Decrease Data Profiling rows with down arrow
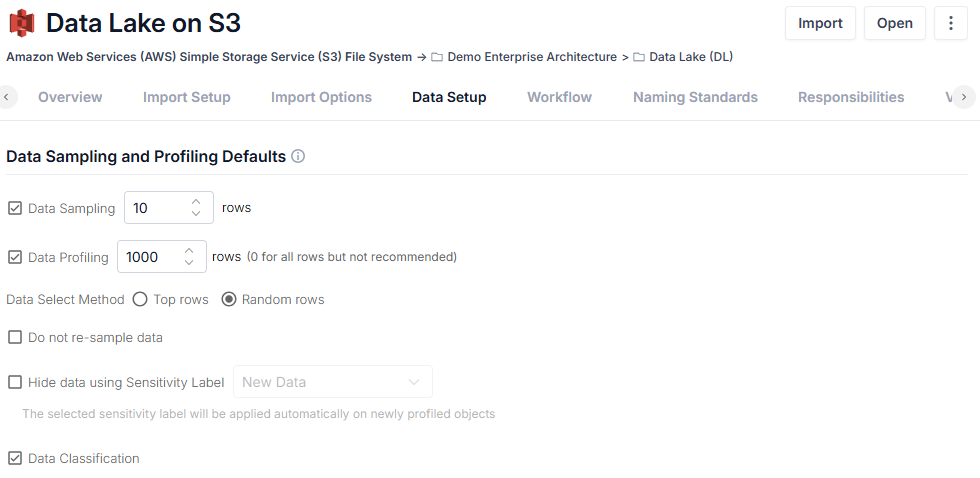Screen dimensions: 980x478 [x=189, y=262]
